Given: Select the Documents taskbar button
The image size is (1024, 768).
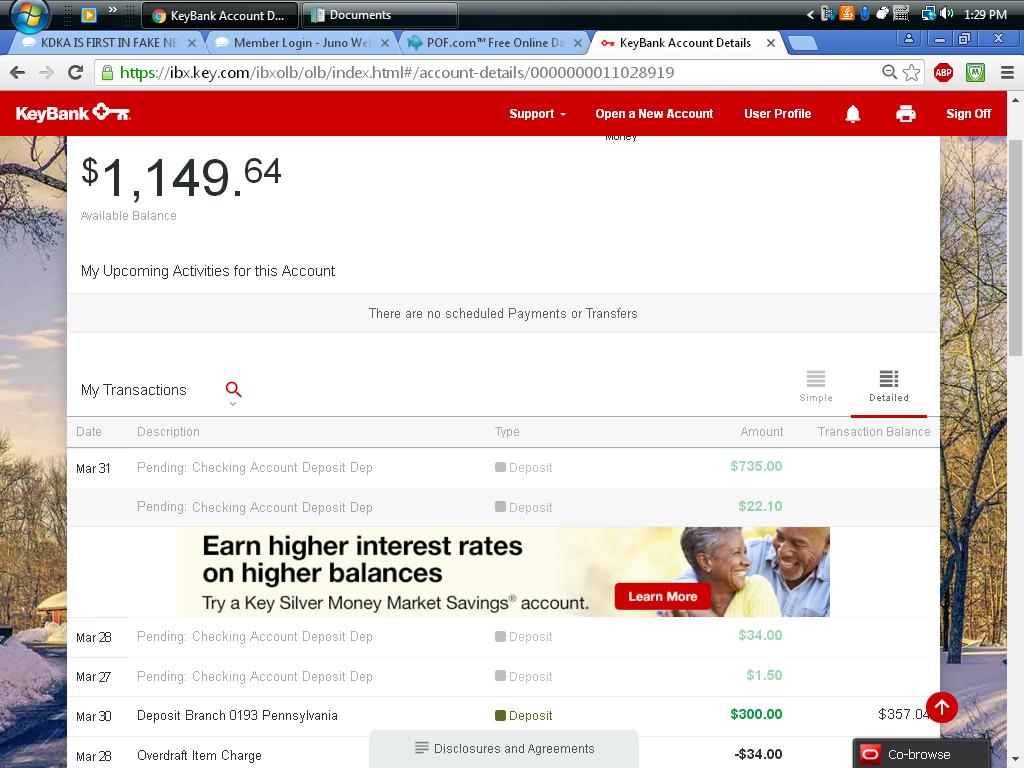Looking at the screenshot, I should point(379,14).
